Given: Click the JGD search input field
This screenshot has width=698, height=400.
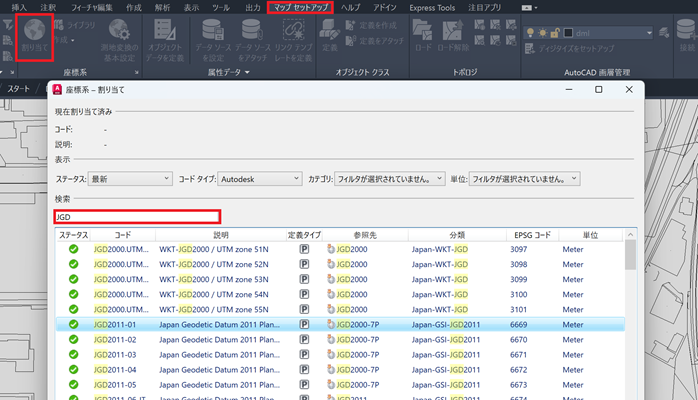Looking at the screenshot, I should pos(137,217).
